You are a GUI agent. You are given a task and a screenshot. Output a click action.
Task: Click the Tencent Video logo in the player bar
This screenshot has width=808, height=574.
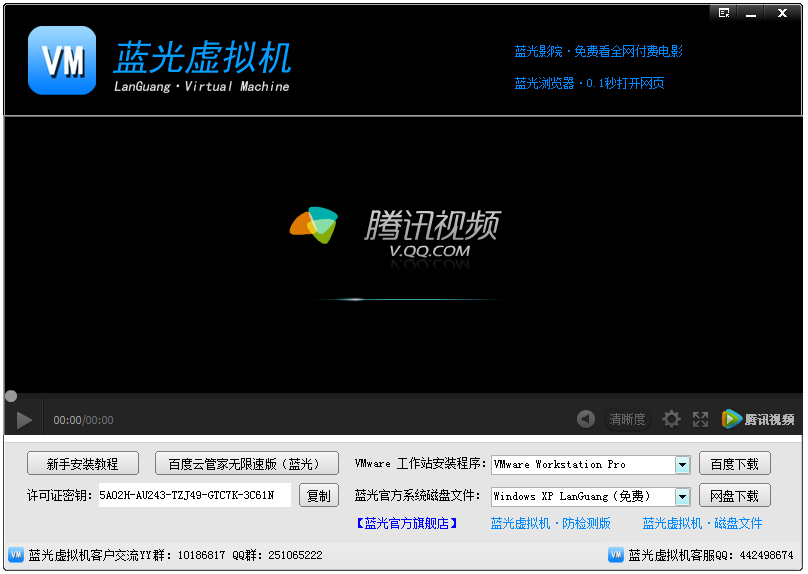(x=758, y=419)
